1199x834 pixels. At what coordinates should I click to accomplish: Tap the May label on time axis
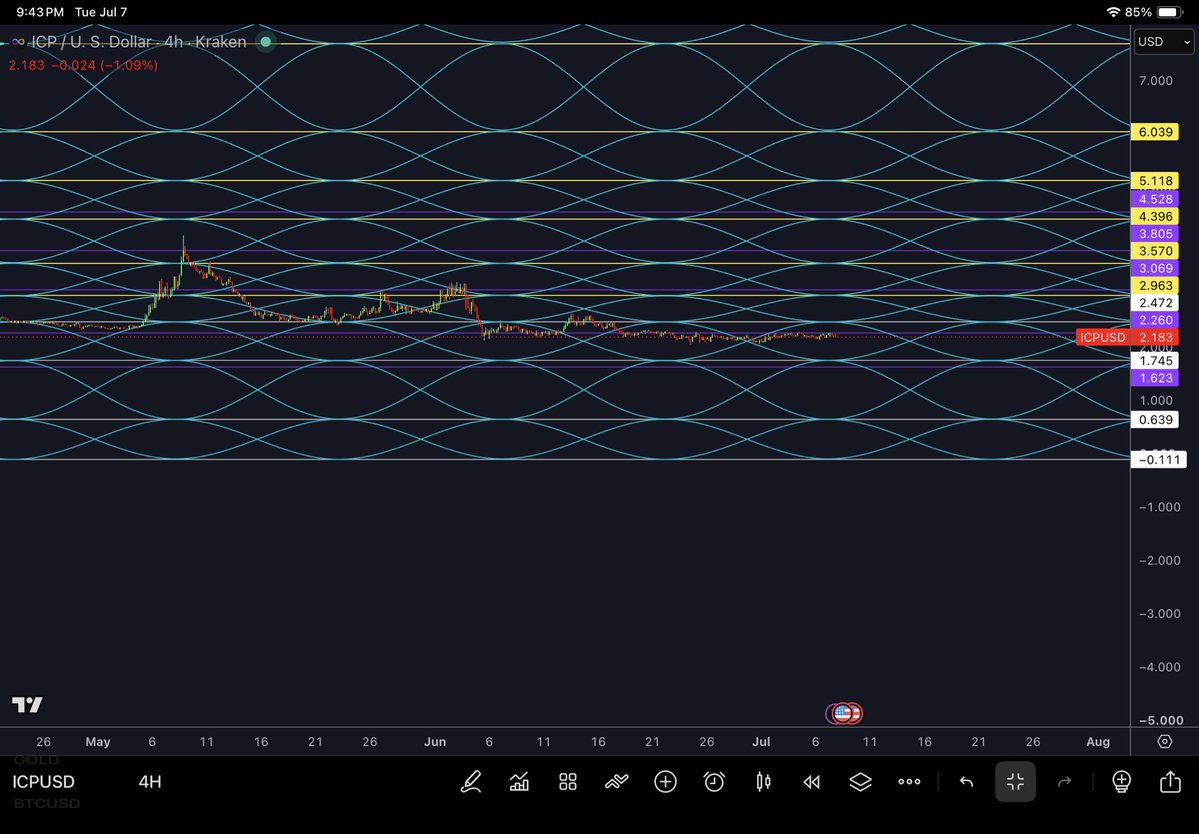click(x=98, y=742)
